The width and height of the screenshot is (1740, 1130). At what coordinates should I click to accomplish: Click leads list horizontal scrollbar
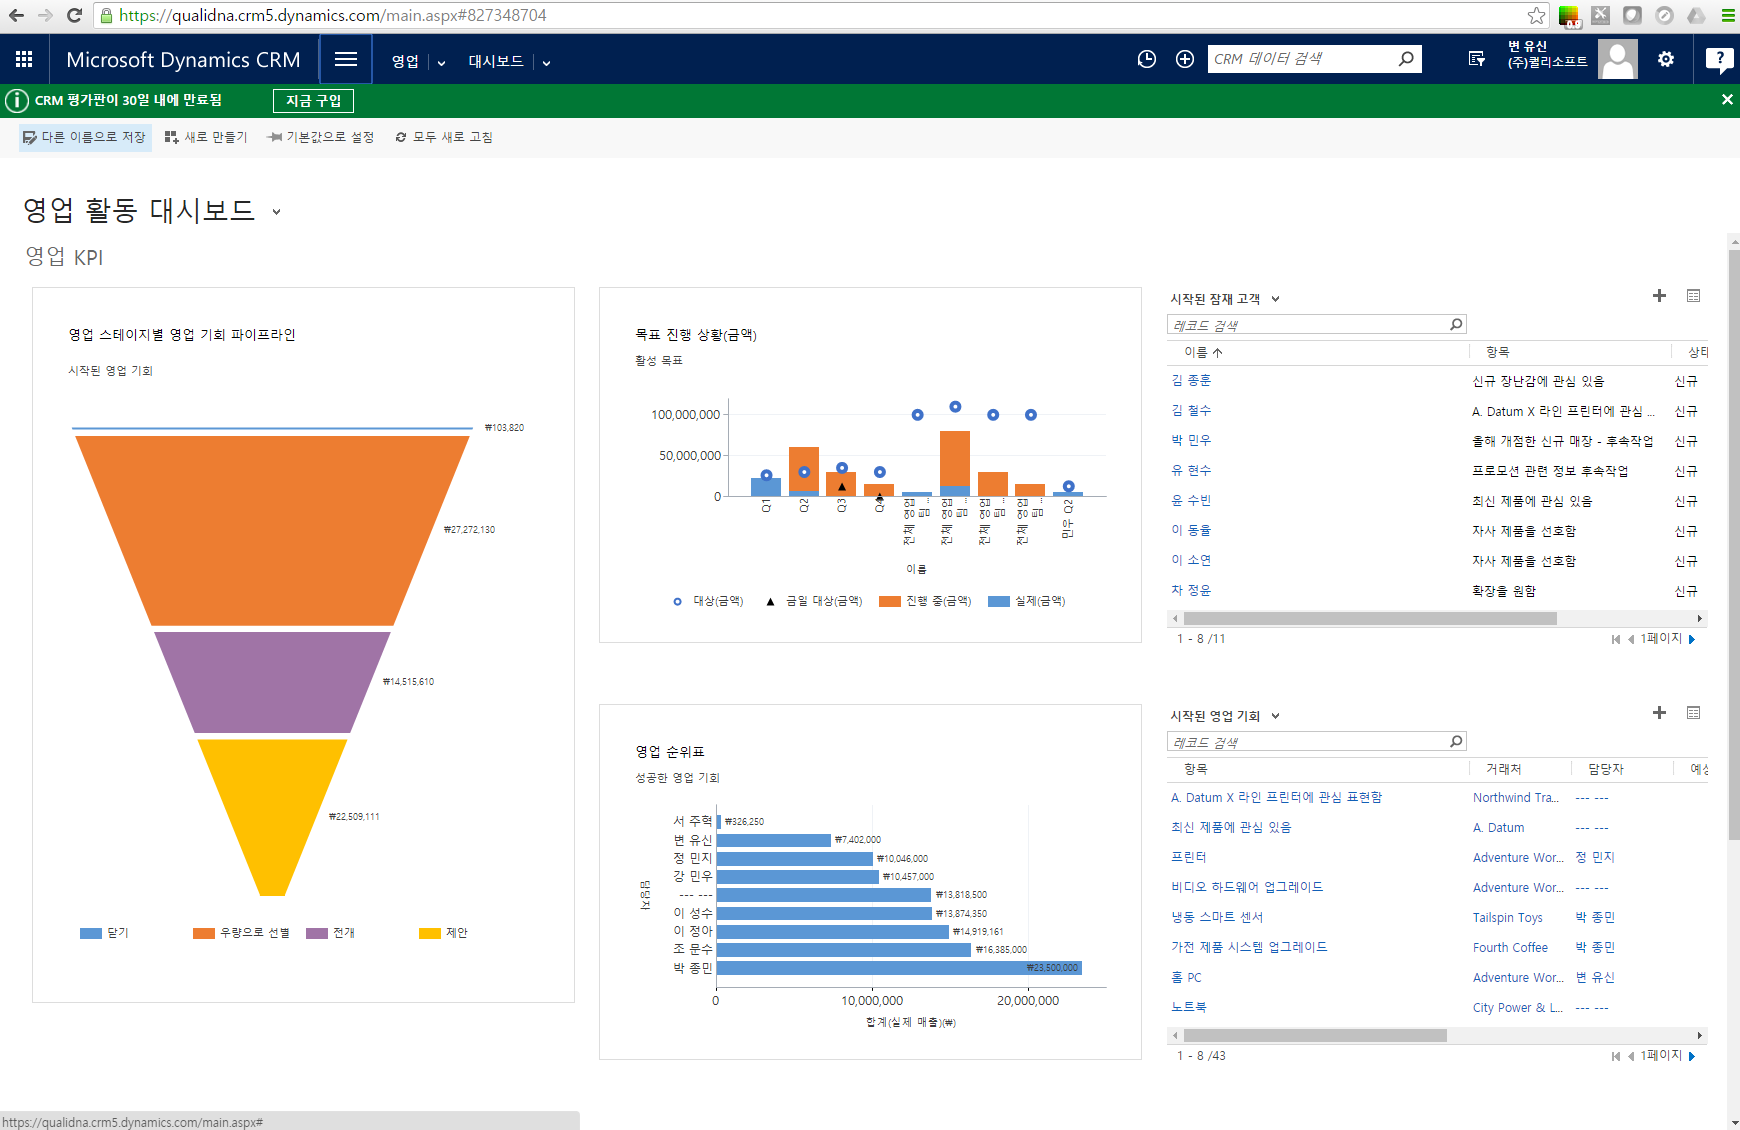tap(1370, 619)
